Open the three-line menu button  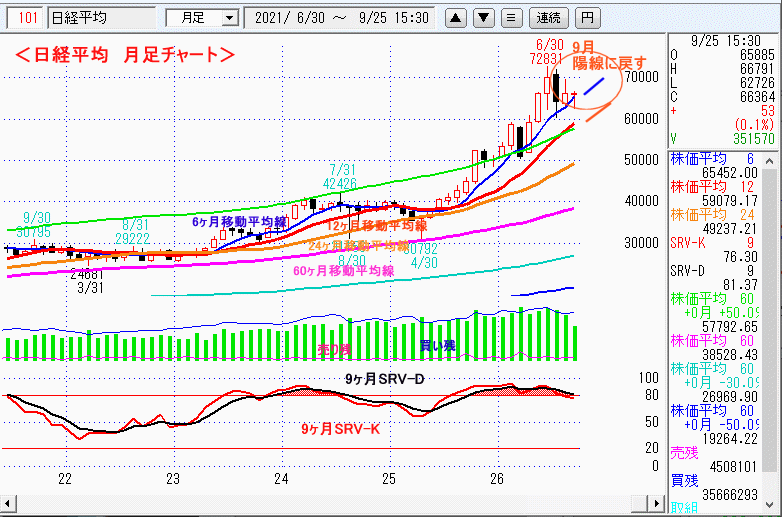(x=511, y=18)
